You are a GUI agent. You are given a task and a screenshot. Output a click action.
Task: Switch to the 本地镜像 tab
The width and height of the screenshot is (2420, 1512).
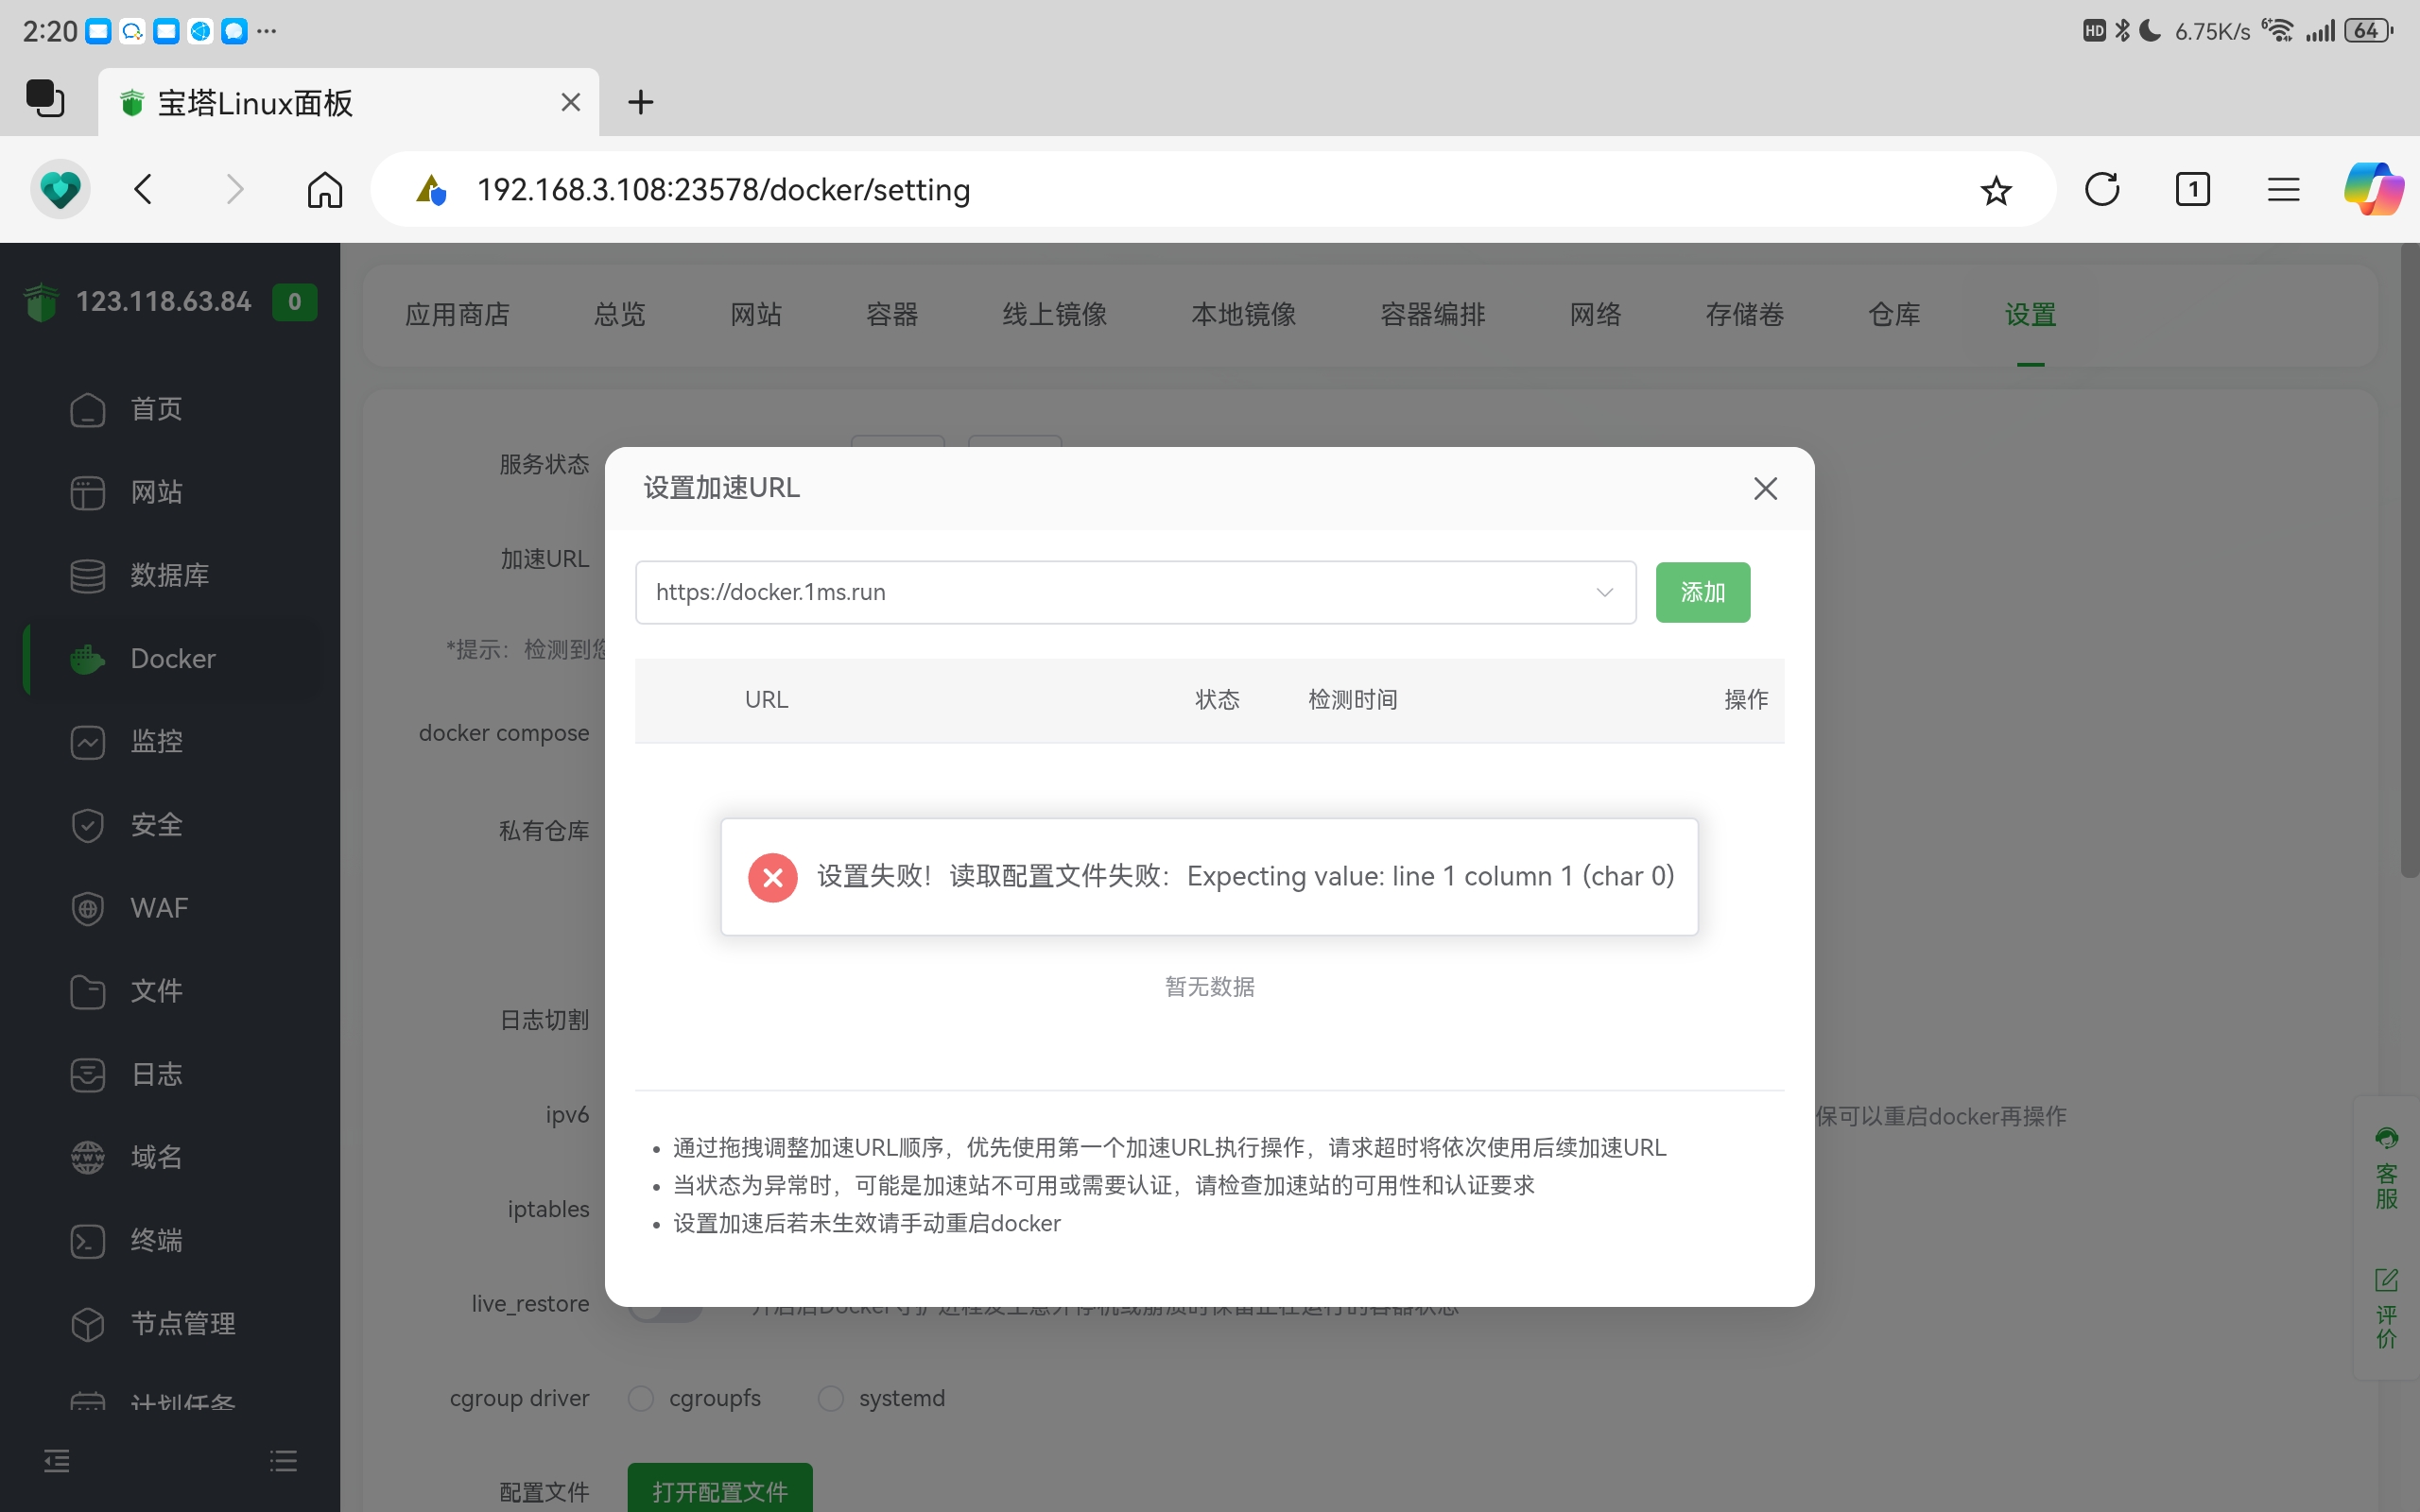tap(1243, 315)
